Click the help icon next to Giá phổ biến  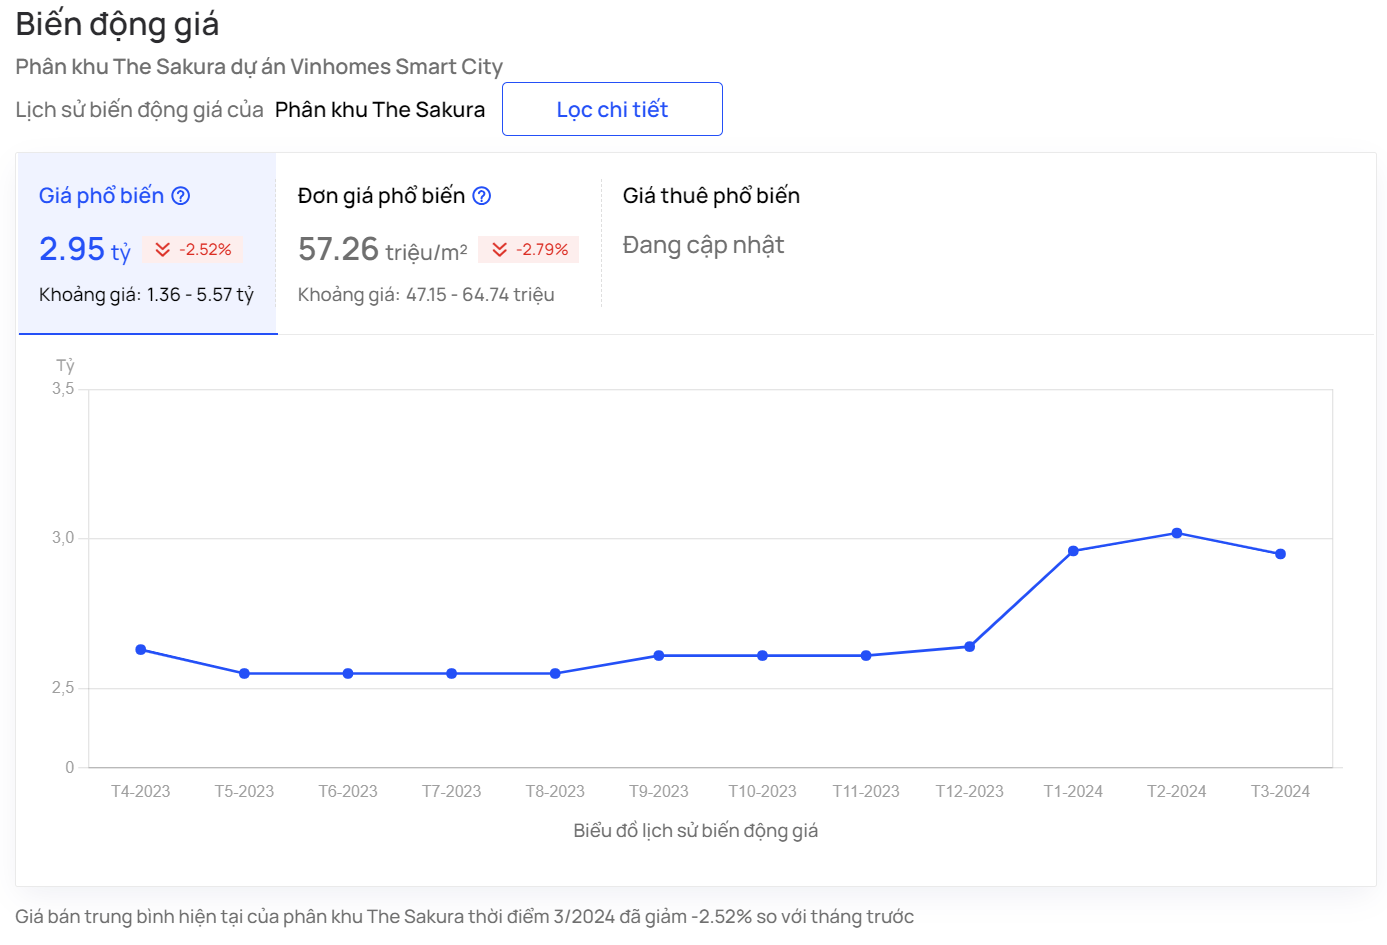pyautogui.click(x=181, y=196)
